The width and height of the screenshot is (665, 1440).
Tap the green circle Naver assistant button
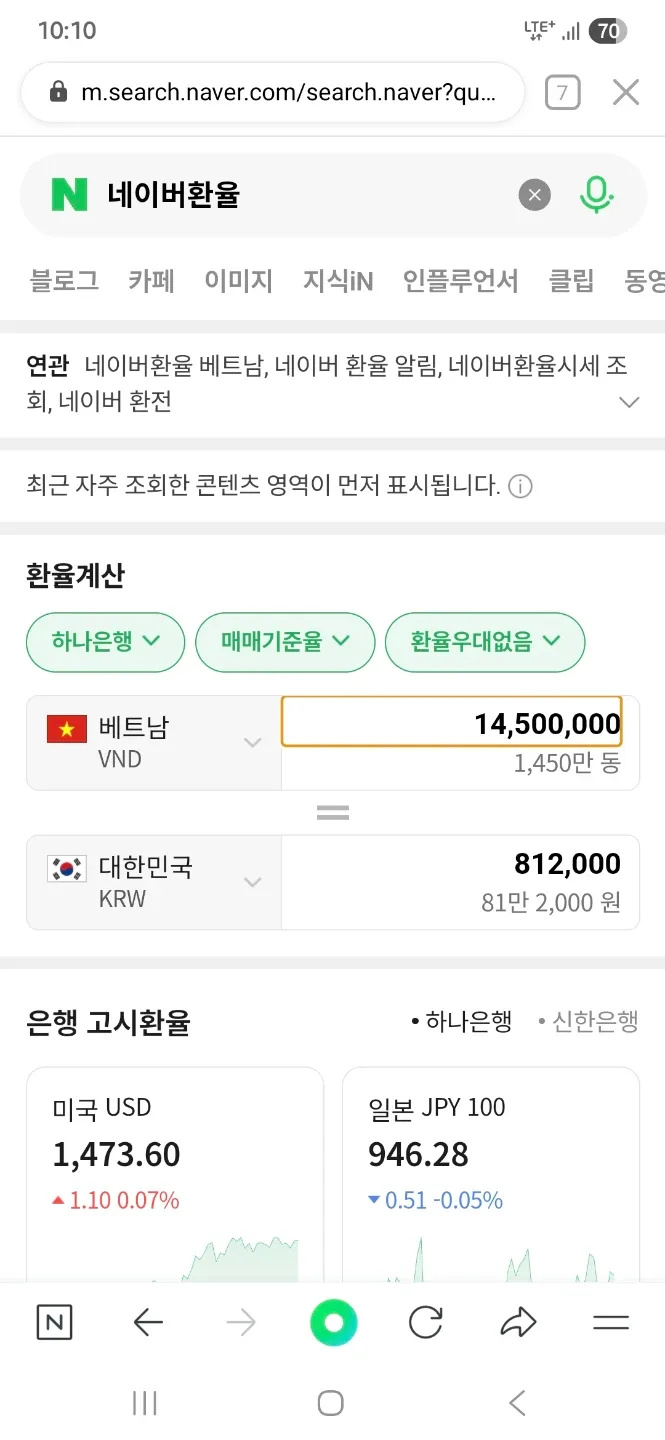tap(333, 1323)
